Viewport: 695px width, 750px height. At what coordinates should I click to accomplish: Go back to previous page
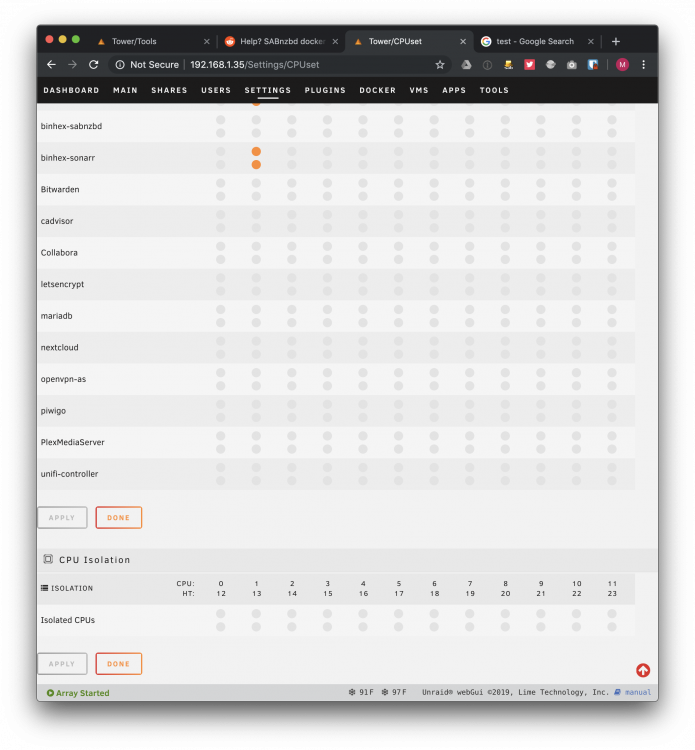[x=51, y=65]
